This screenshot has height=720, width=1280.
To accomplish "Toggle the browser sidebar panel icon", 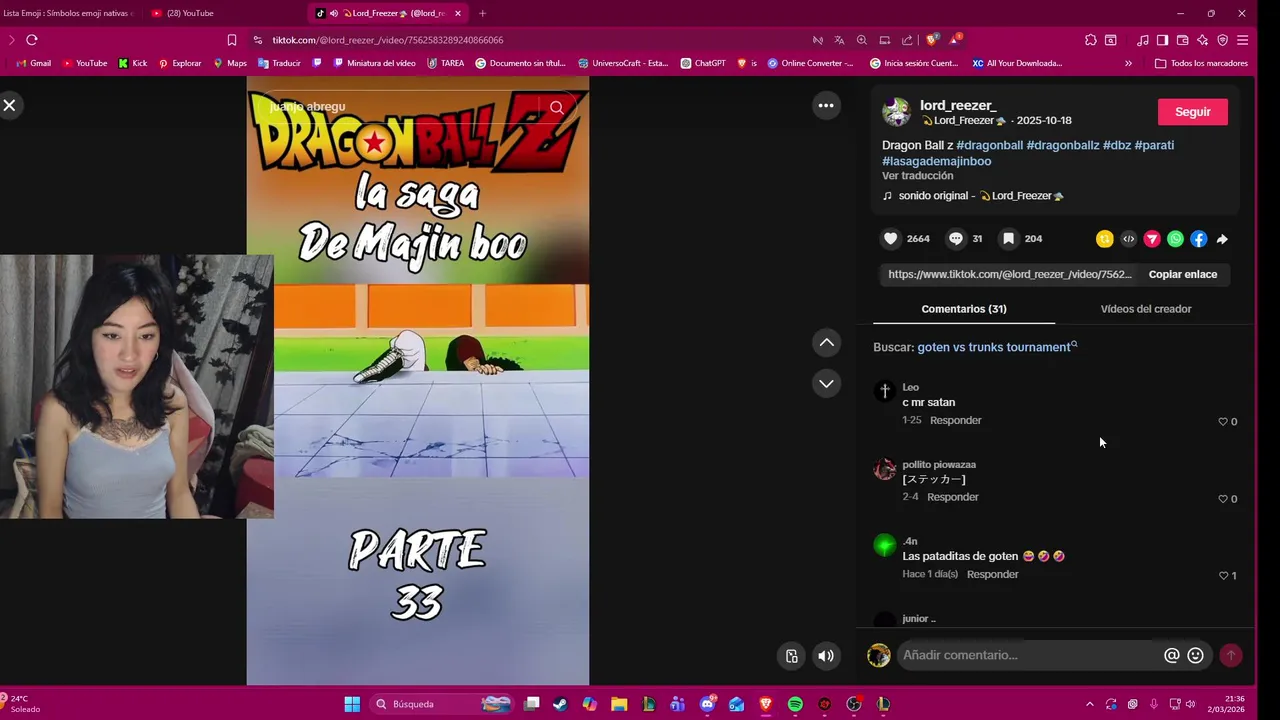I will coord(1162,40).
